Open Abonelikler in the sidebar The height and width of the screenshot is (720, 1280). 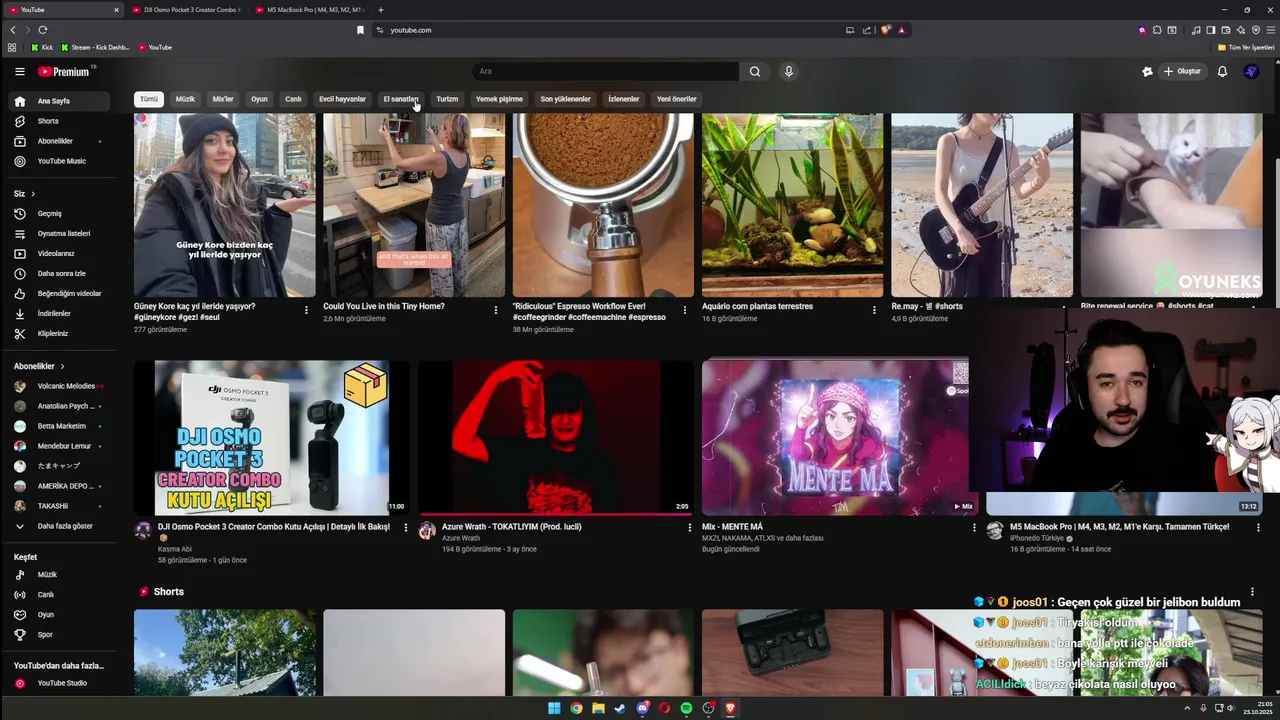[59, 141]
